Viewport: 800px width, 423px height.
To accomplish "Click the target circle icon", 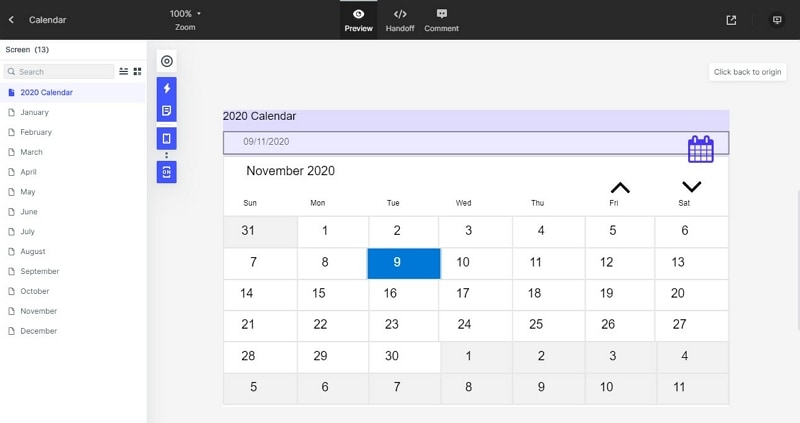I will click(x=167, y=62).
